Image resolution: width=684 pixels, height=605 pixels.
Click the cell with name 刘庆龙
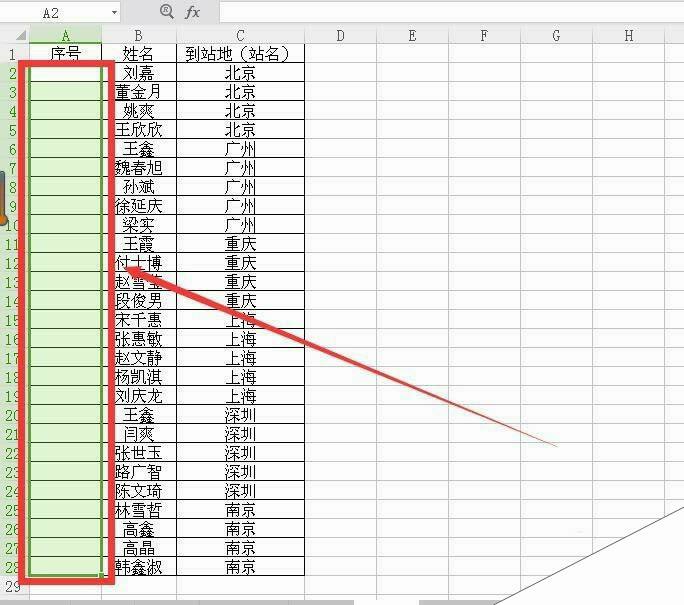pyautogui.click(x=139, y=396)
